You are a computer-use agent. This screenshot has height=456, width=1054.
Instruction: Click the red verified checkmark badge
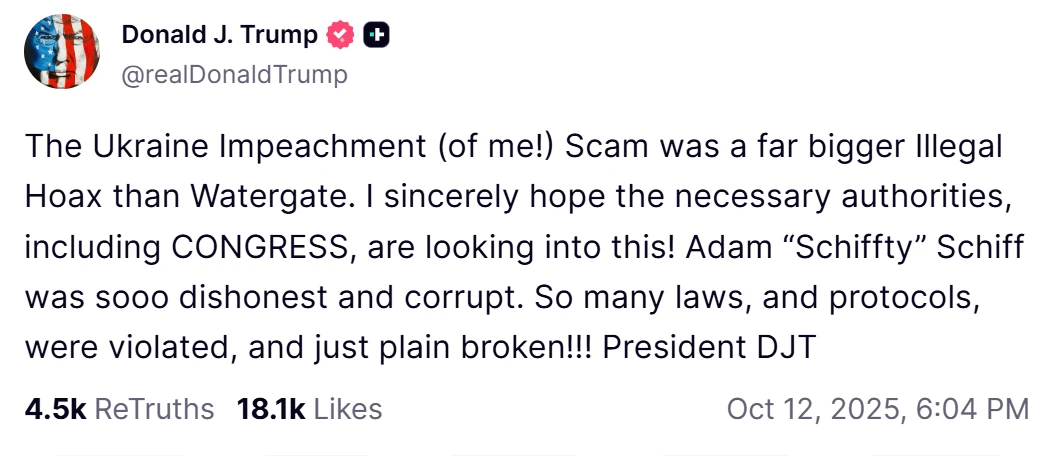342,36
